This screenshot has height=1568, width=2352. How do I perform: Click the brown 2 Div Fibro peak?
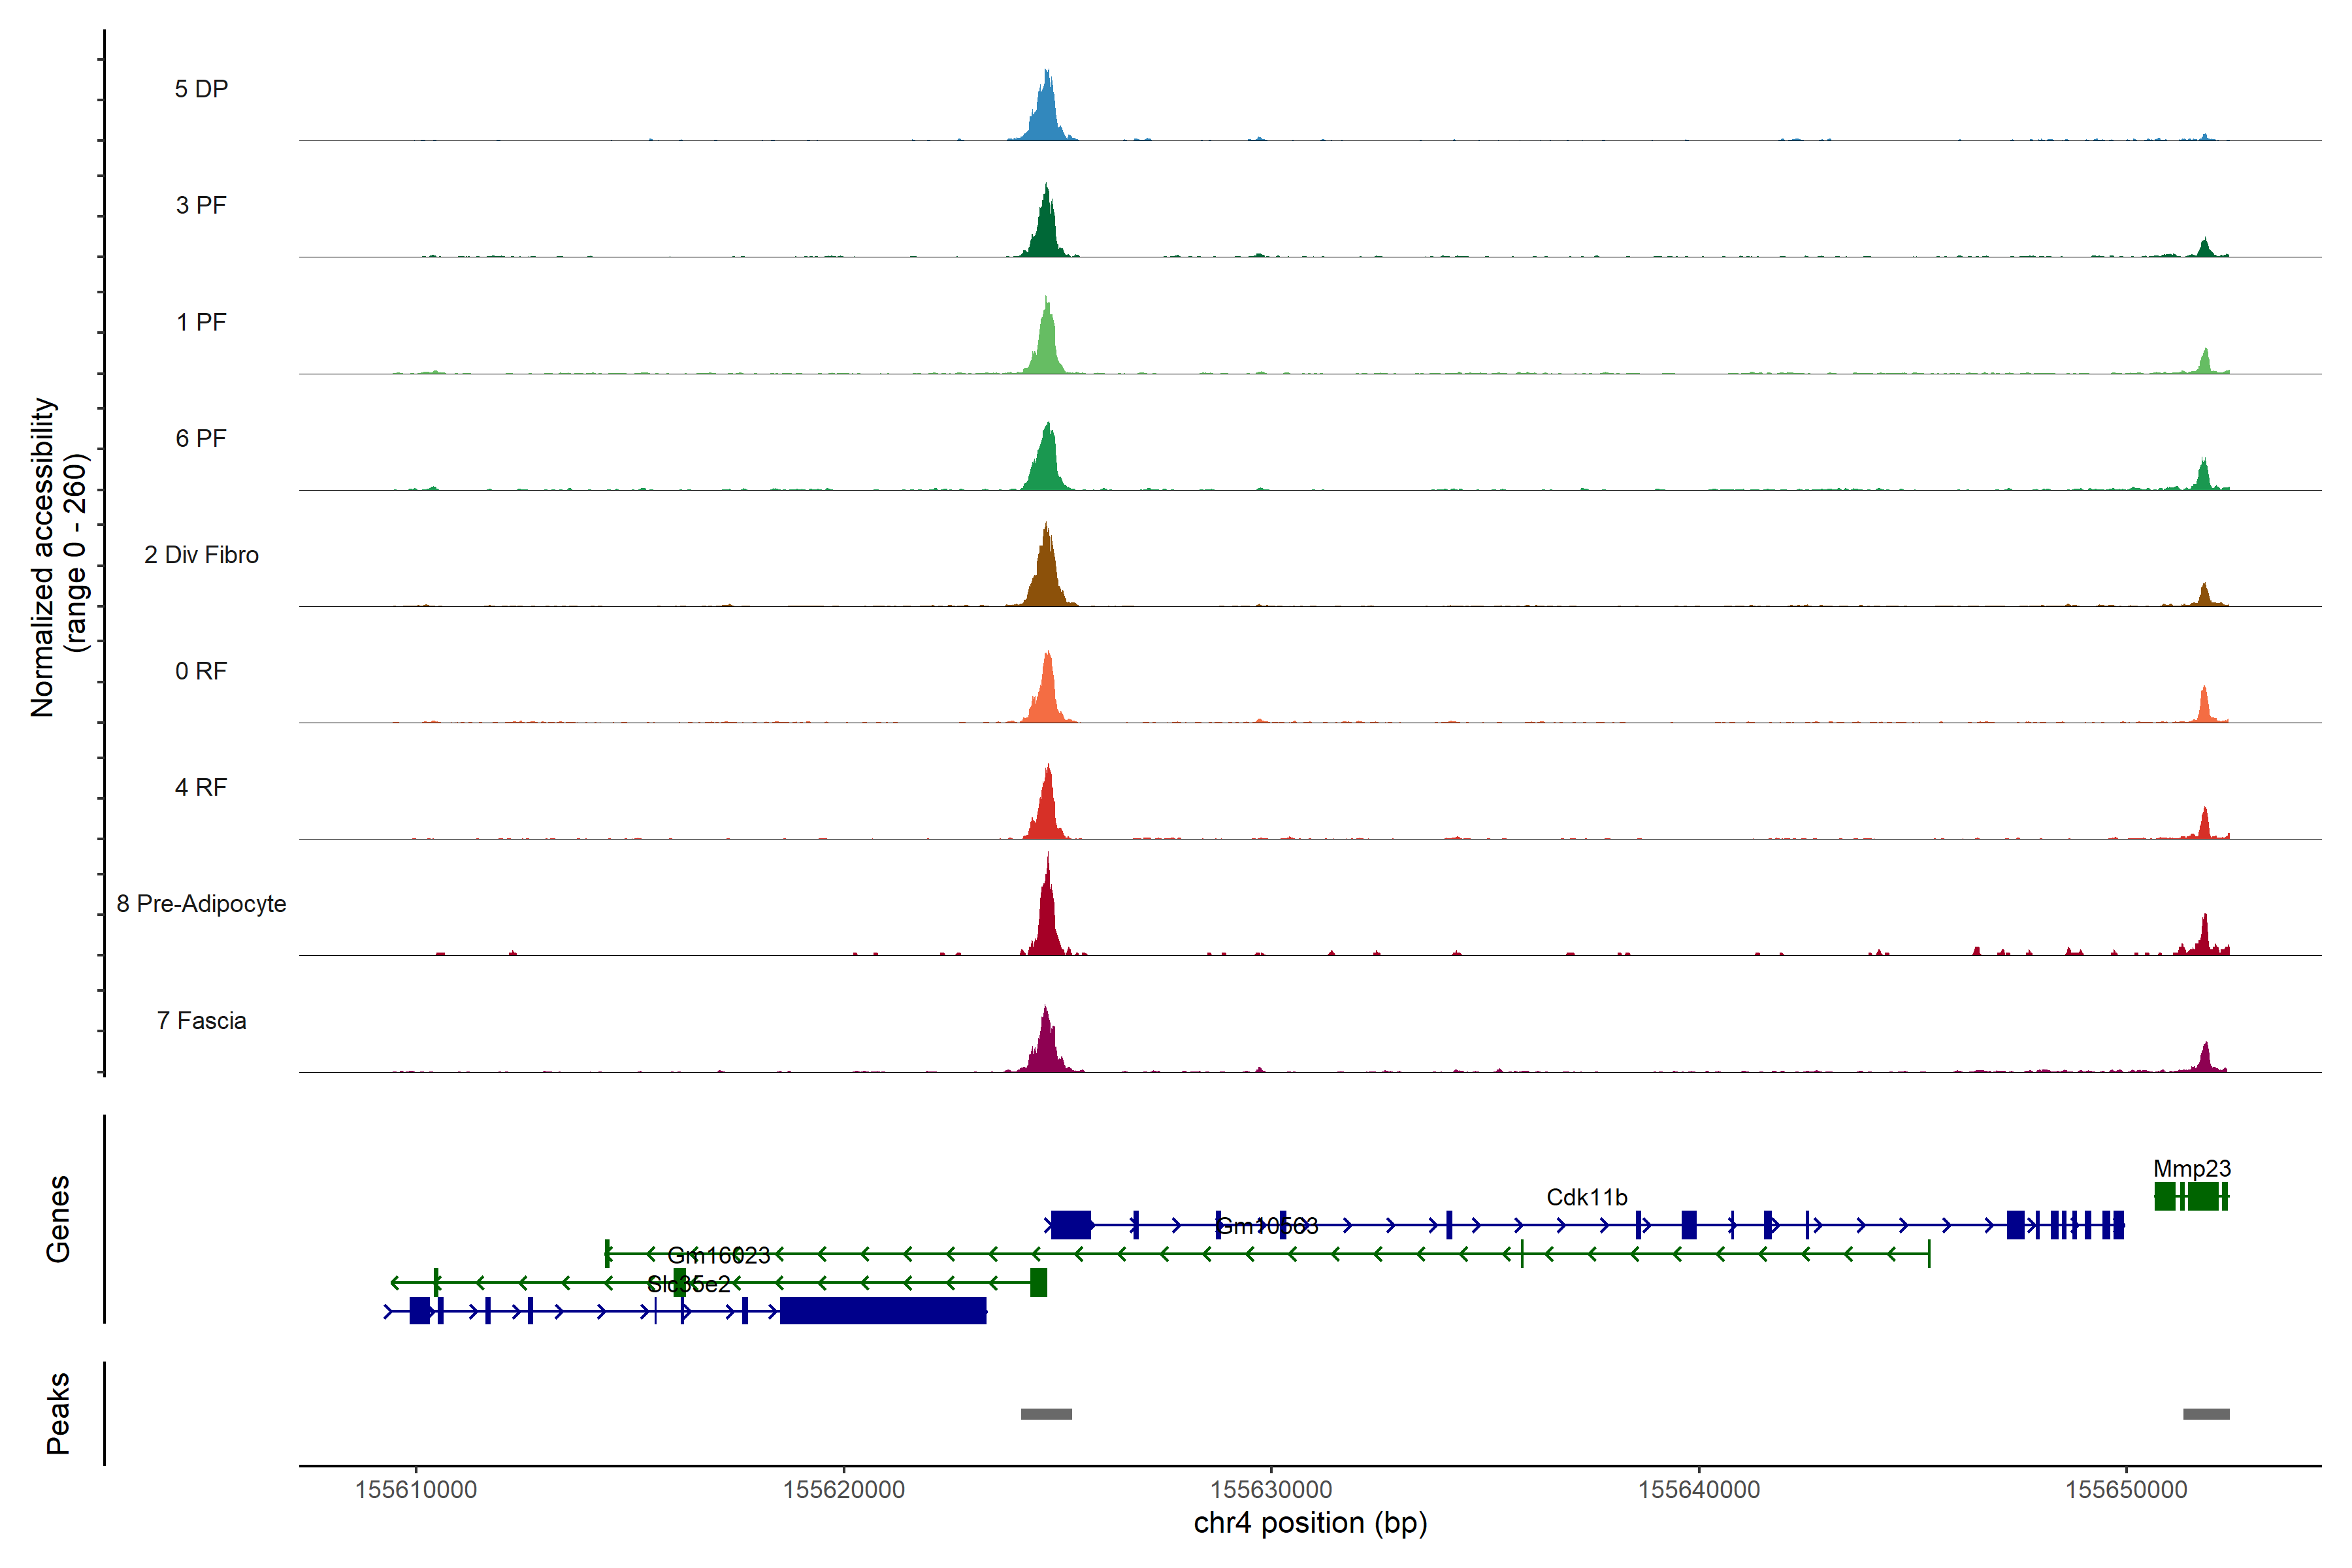1046,575
